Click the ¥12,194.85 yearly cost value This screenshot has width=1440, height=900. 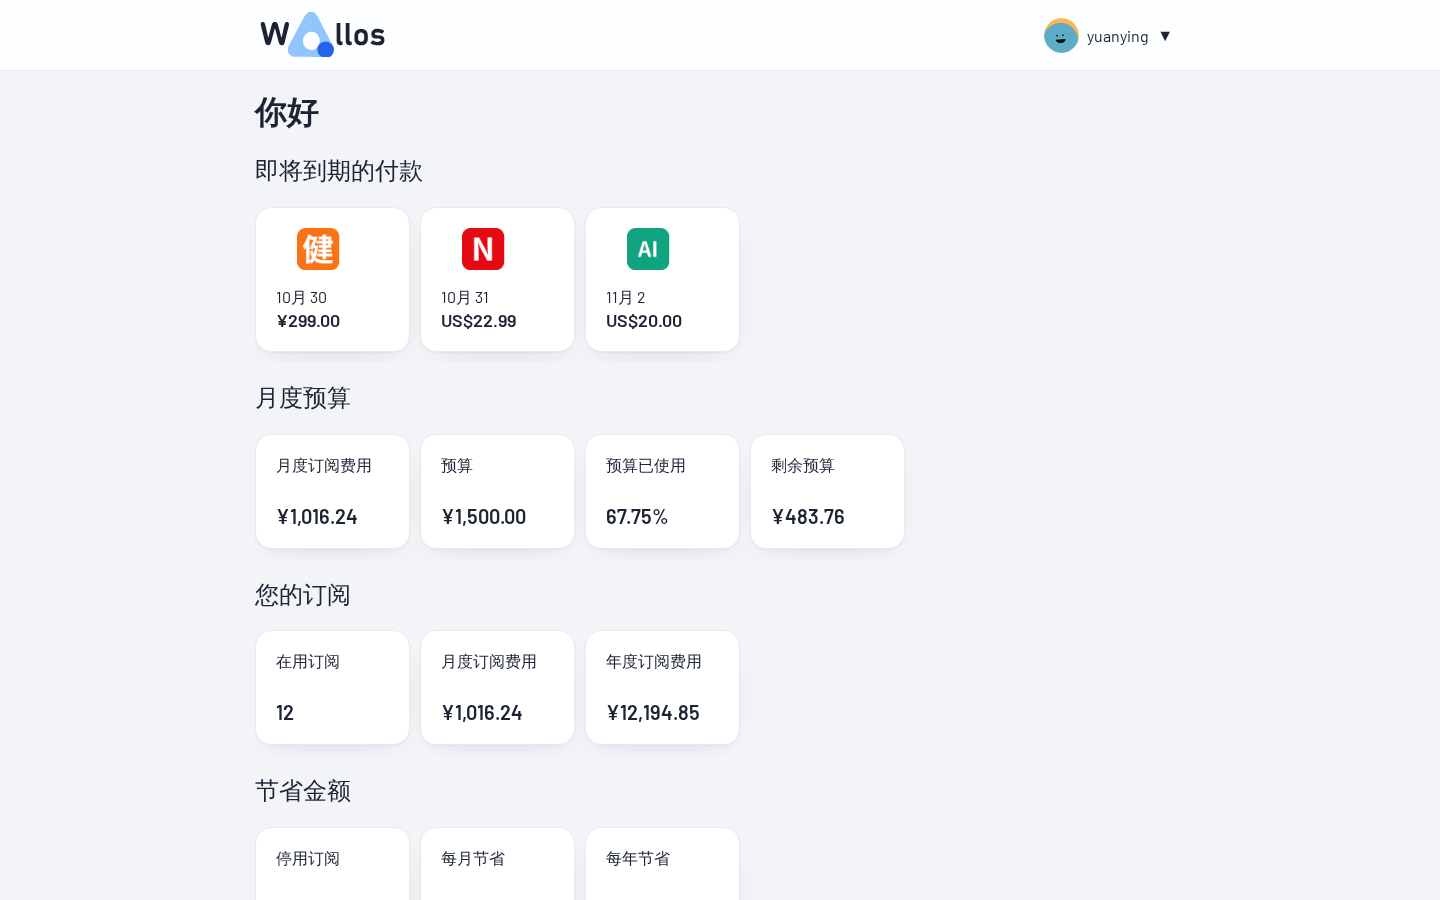[x=653, y=713]
